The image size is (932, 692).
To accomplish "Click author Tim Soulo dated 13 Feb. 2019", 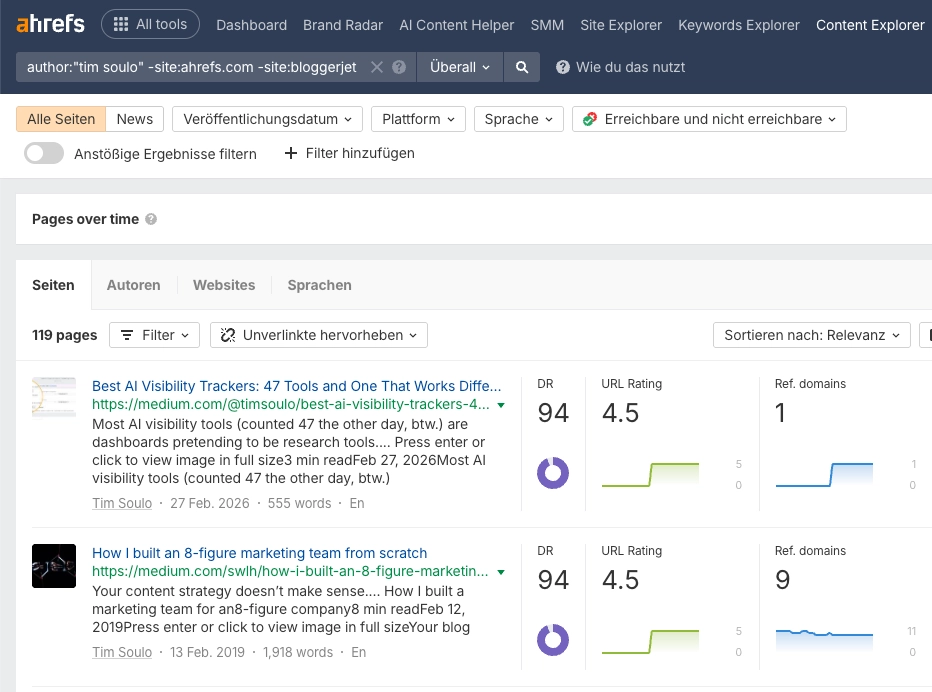I will click(122, 652).
